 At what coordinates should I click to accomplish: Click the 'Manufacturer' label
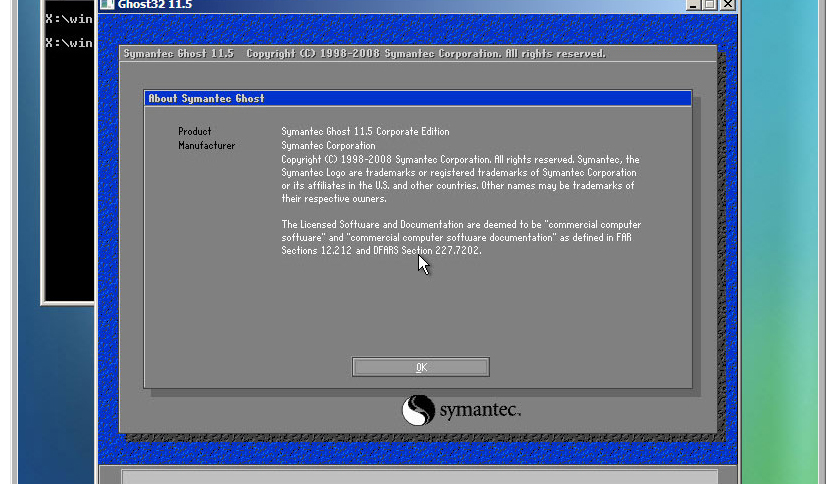point(206,145)
